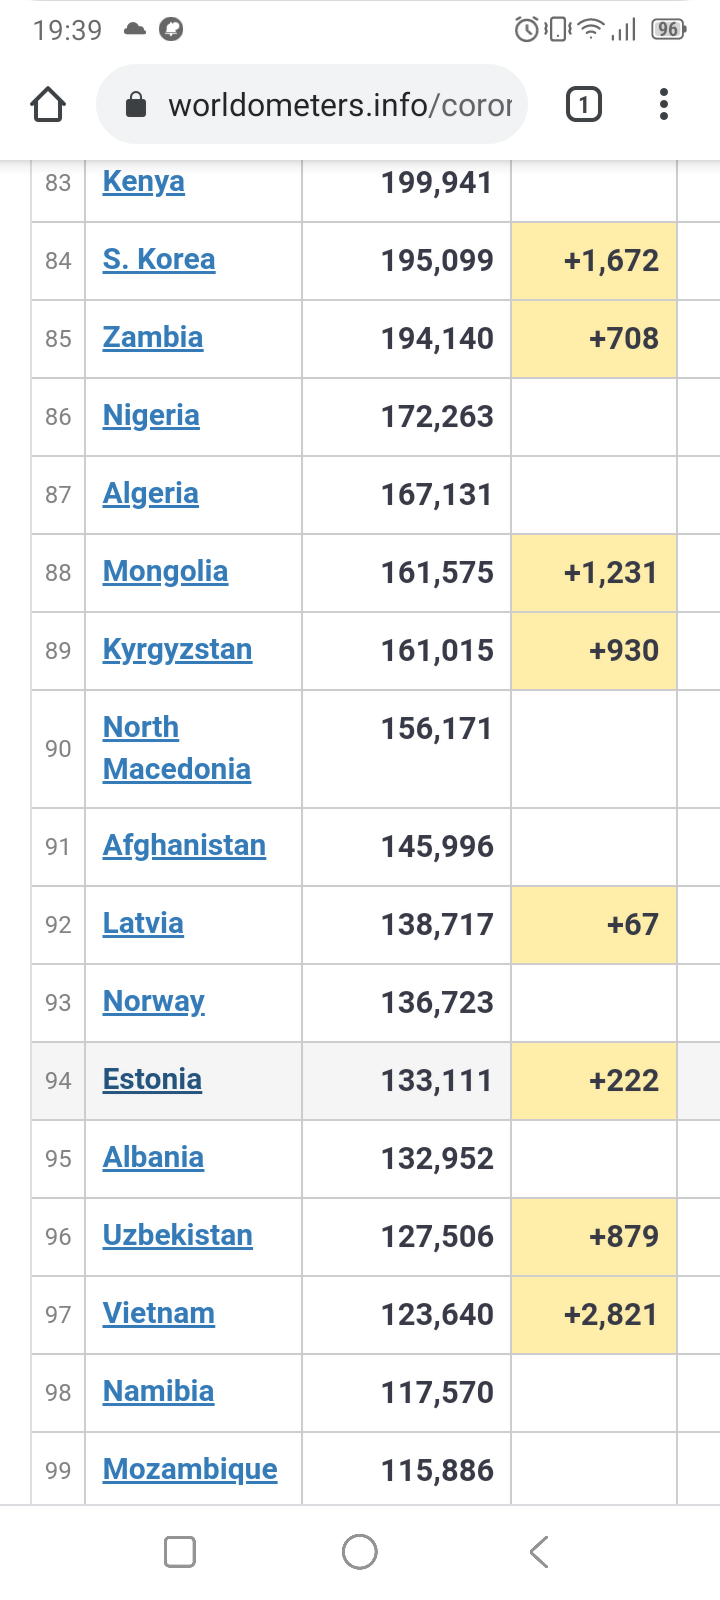Viewport: 720px width, 1600px height.
Task: Tap the Uzbekistan link
Action: click(177, 1236)
